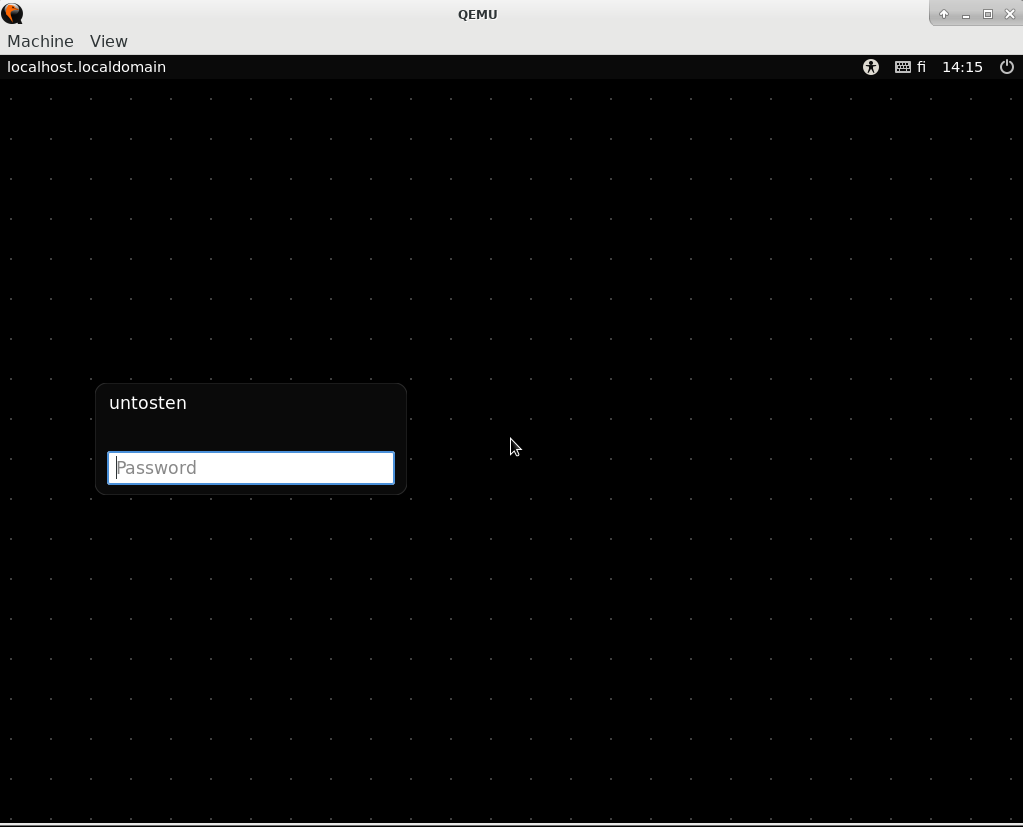The image size is (1023, 827).
Task: Minimize the QEMU window
Action: pos(966,14)
